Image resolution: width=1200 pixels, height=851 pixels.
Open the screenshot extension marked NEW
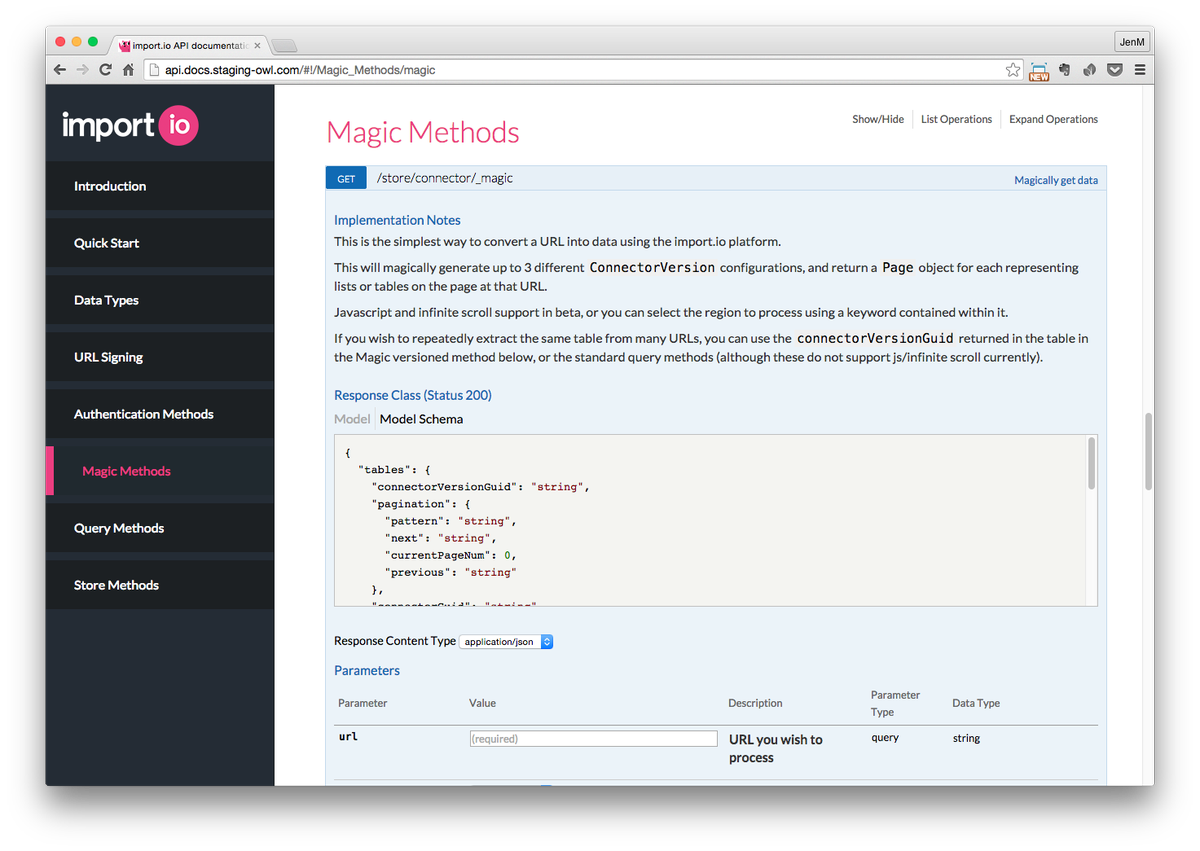pyautogui.click(x=1039, y=70)
